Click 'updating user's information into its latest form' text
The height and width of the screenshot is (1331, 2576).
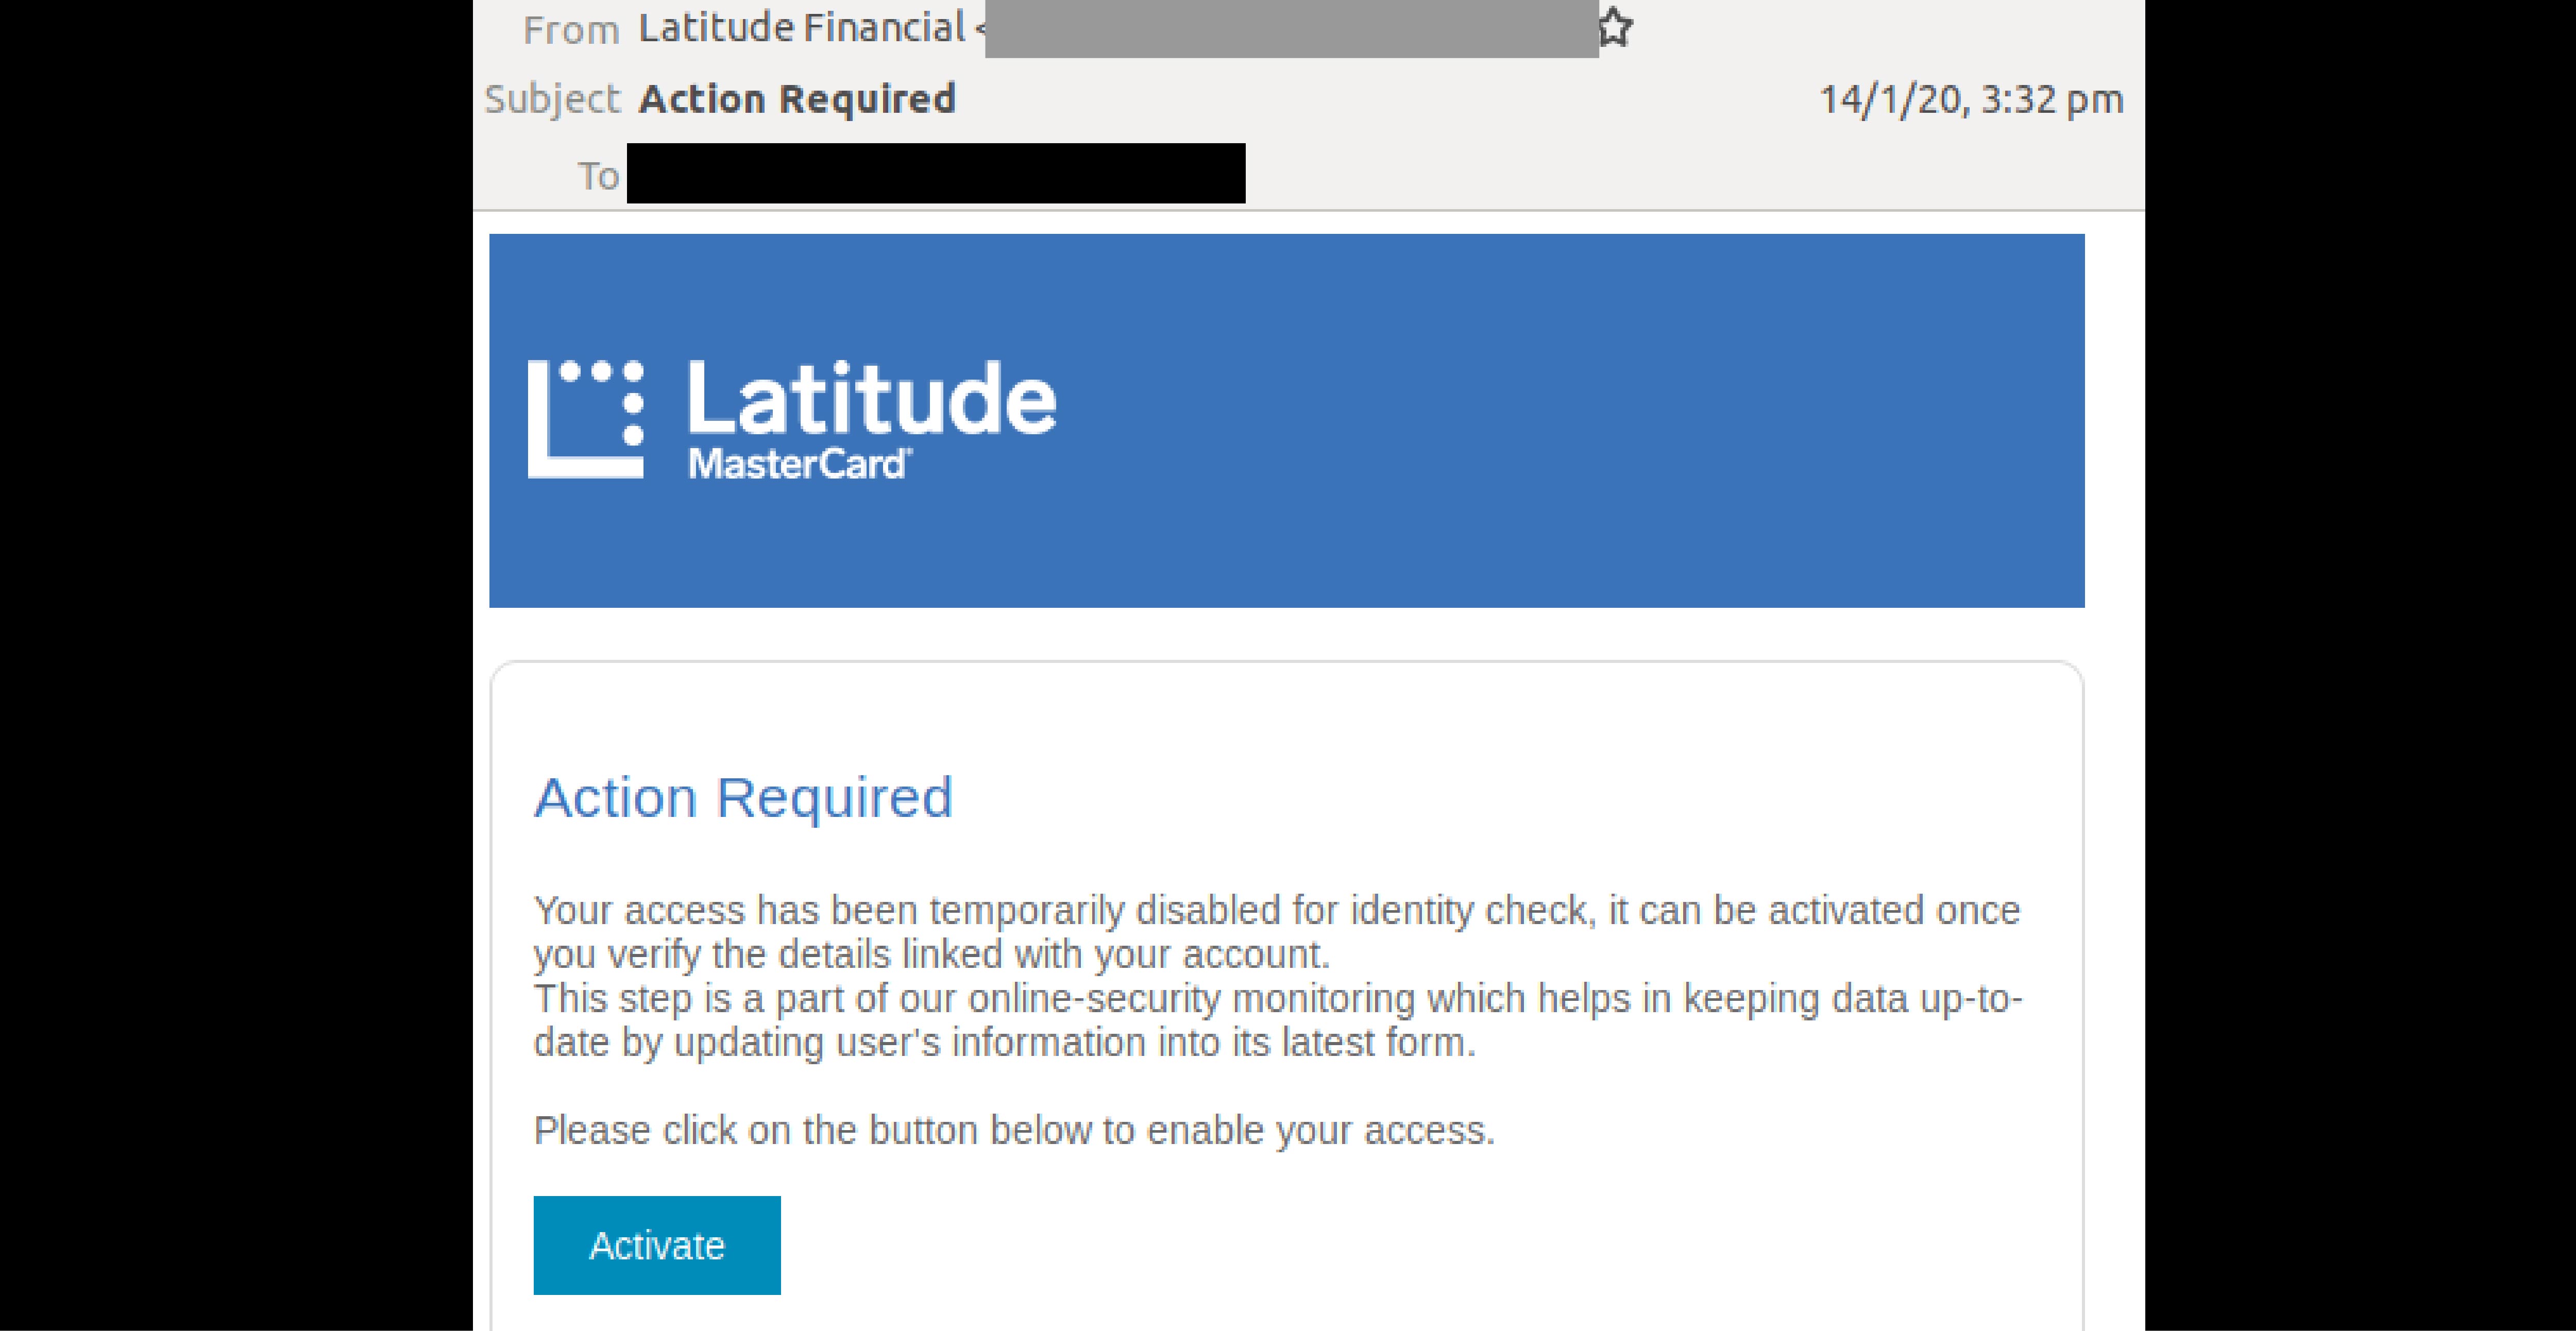[1074, 1043]
